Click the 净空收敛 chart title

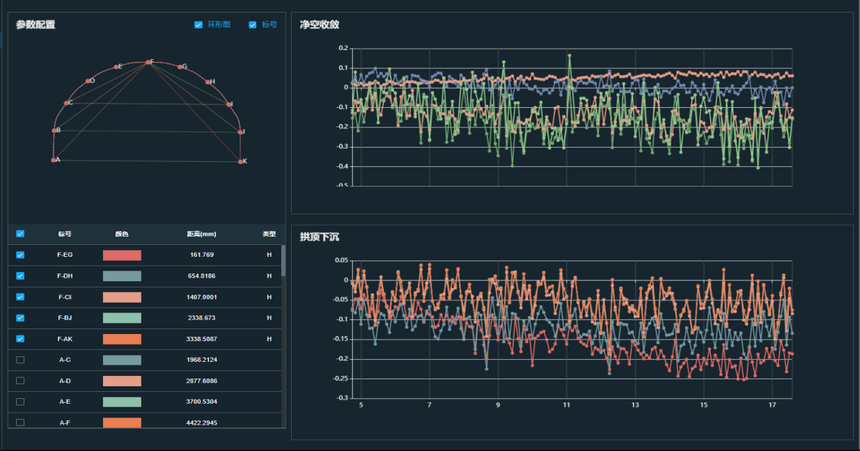320,25
